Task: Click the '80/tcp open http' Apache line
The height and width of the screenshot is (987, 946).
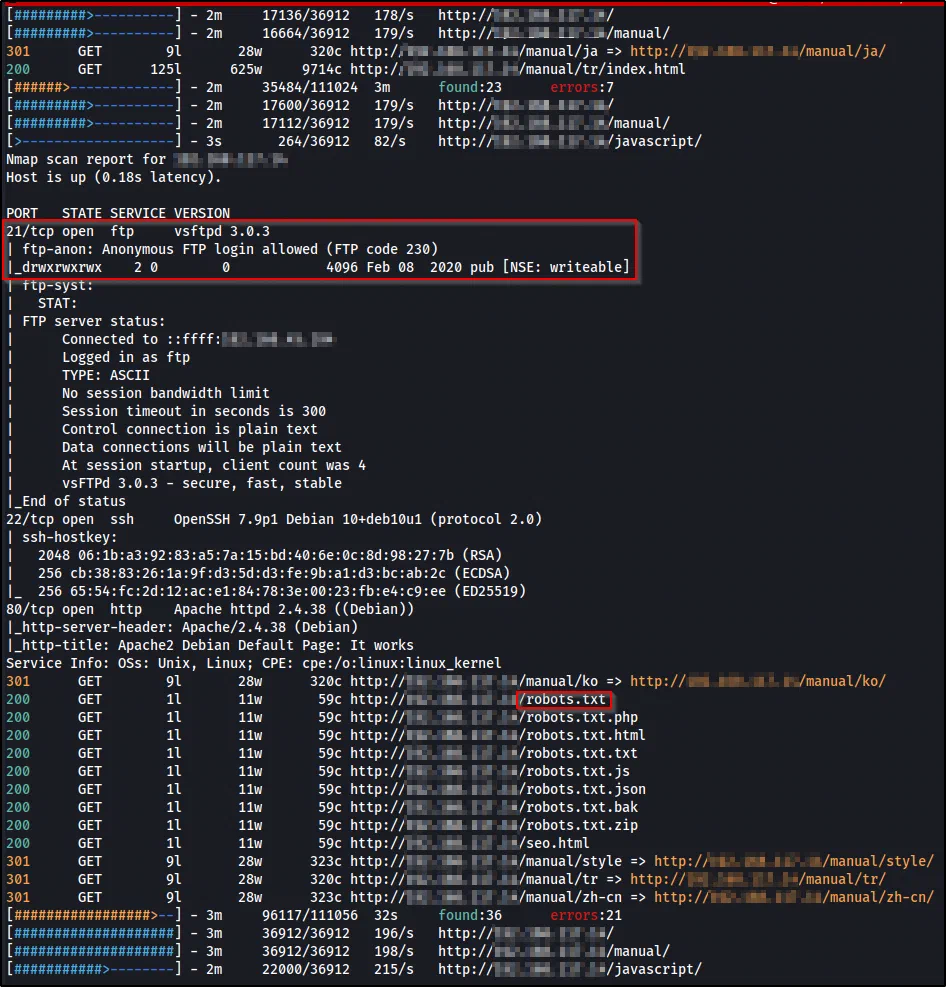Action: click(x=210, y=609)
